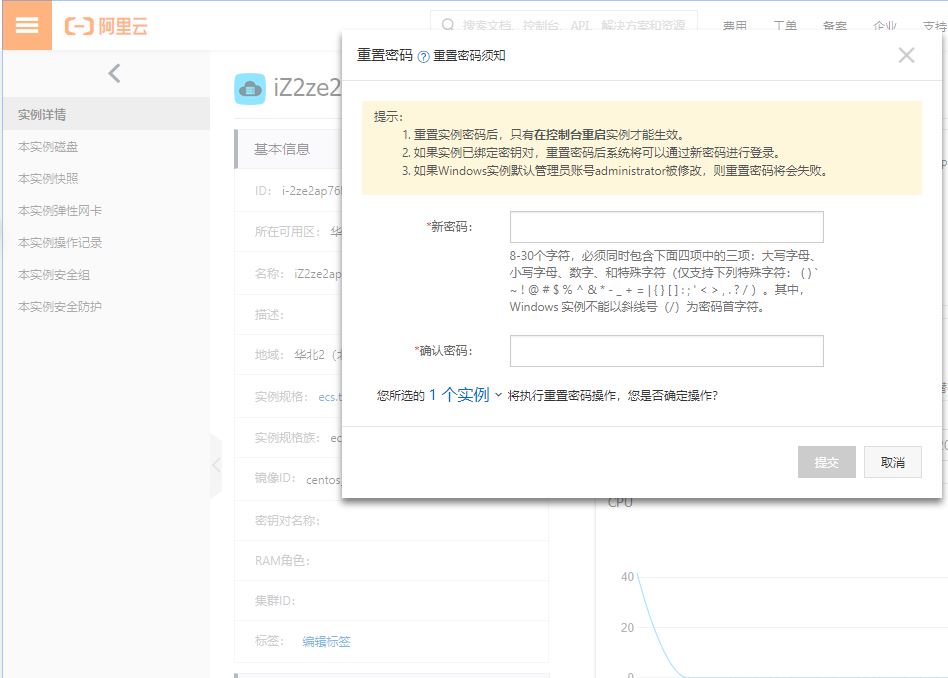Close the reset password dialog
Viewport: 948px width, 678px height.
[906, 55]
